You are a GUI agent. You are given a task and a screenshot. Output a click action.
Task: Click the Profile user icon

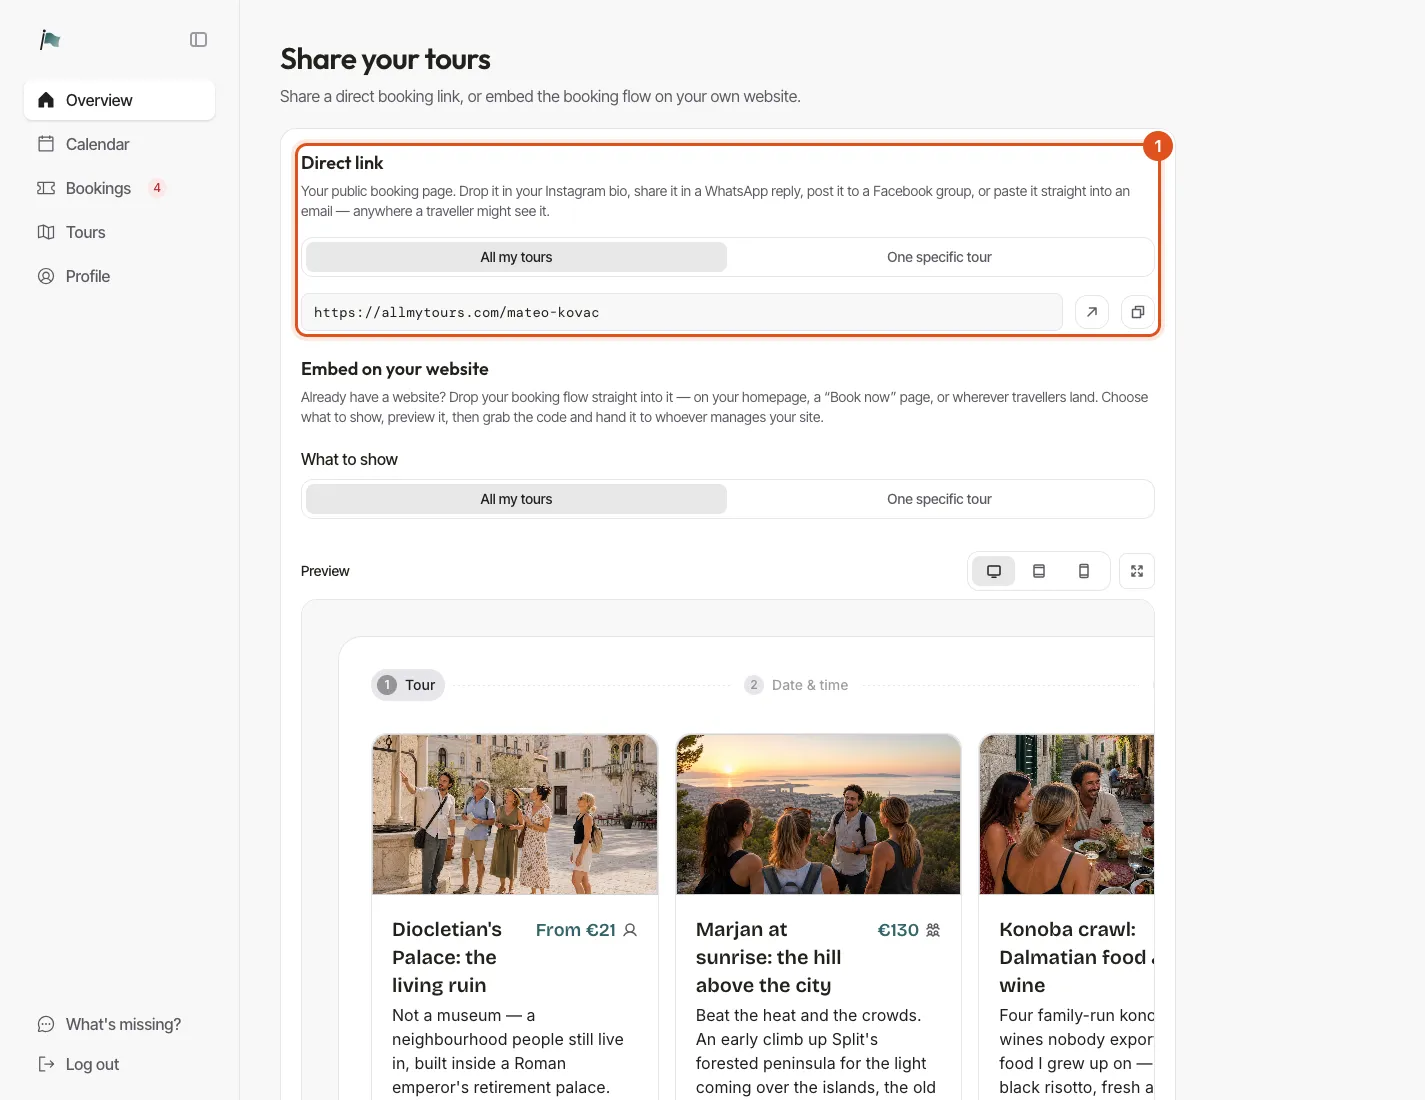pos(46,276)
